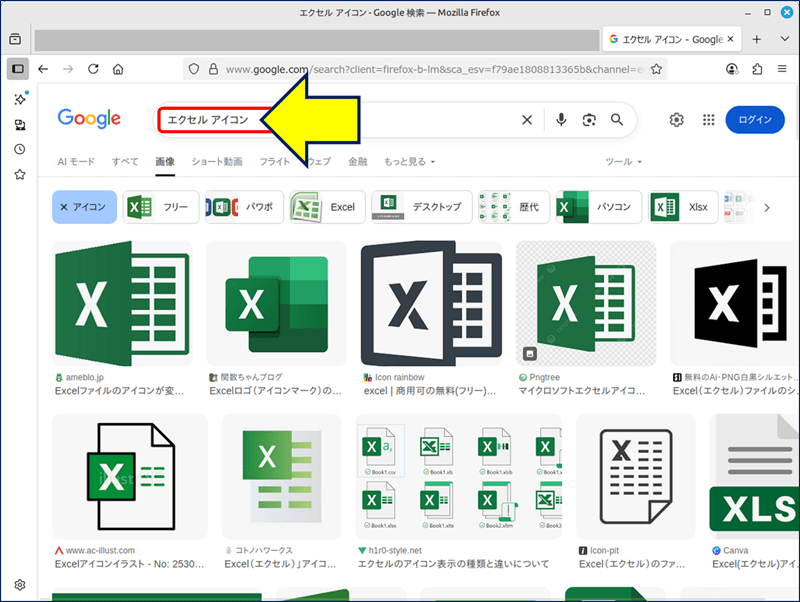Switch to the すべて results tab

[x=125, y=162]
